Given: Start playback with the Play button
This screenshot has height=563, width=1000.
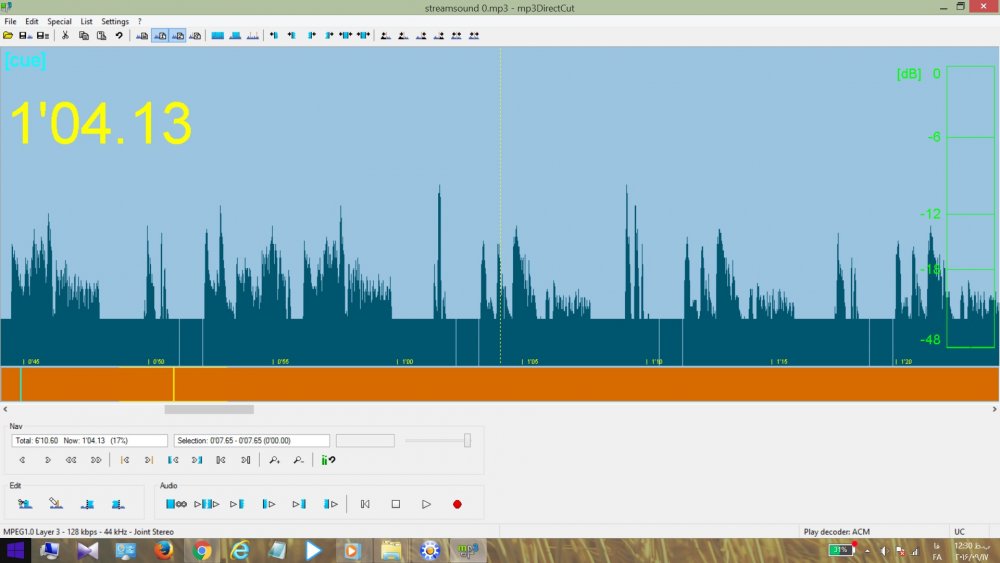Looking at the screenshot, I should pos(426,504).
